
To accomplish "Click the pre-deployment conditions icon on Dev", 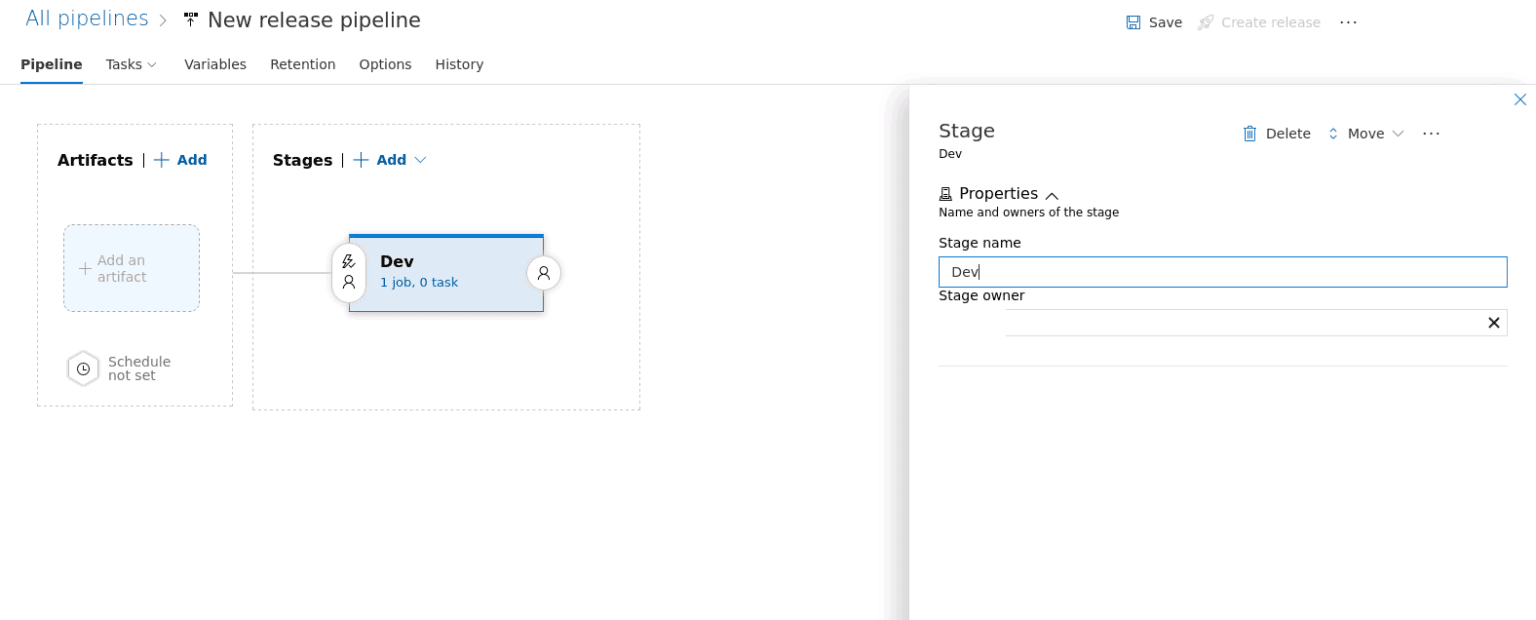I will pos(349,272).
